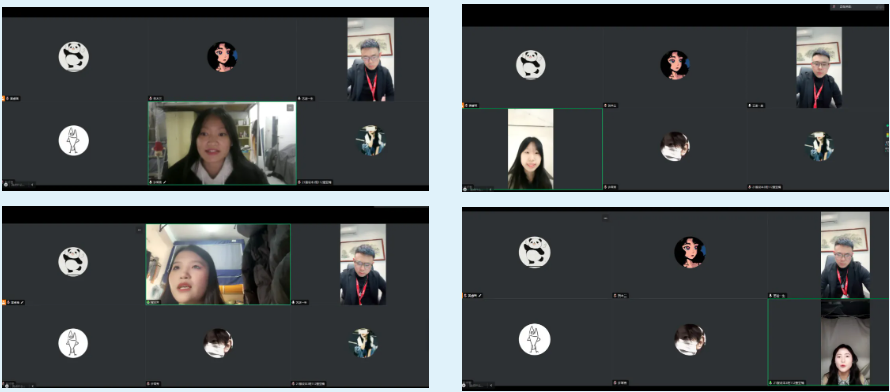Click the anime avatar's mic name label in the top-left meeting
The height and width of the screenshot is (392, 890).
(156, 98)
